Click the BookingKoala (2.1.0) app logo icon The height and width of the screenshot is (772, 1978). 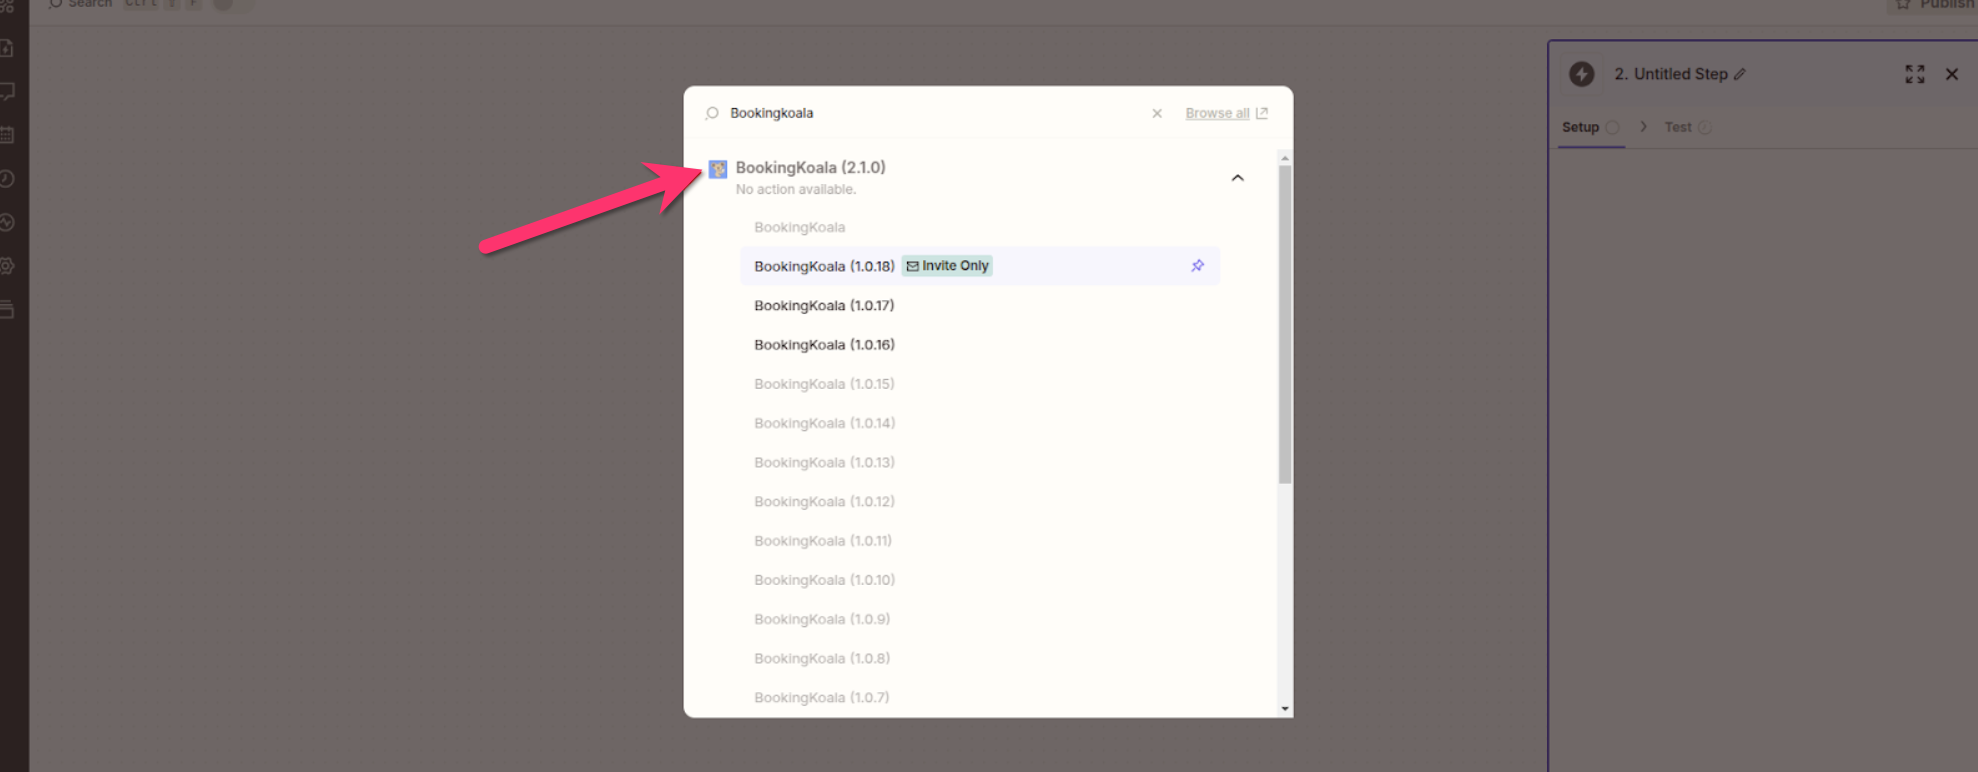click(x=718, y=169)
